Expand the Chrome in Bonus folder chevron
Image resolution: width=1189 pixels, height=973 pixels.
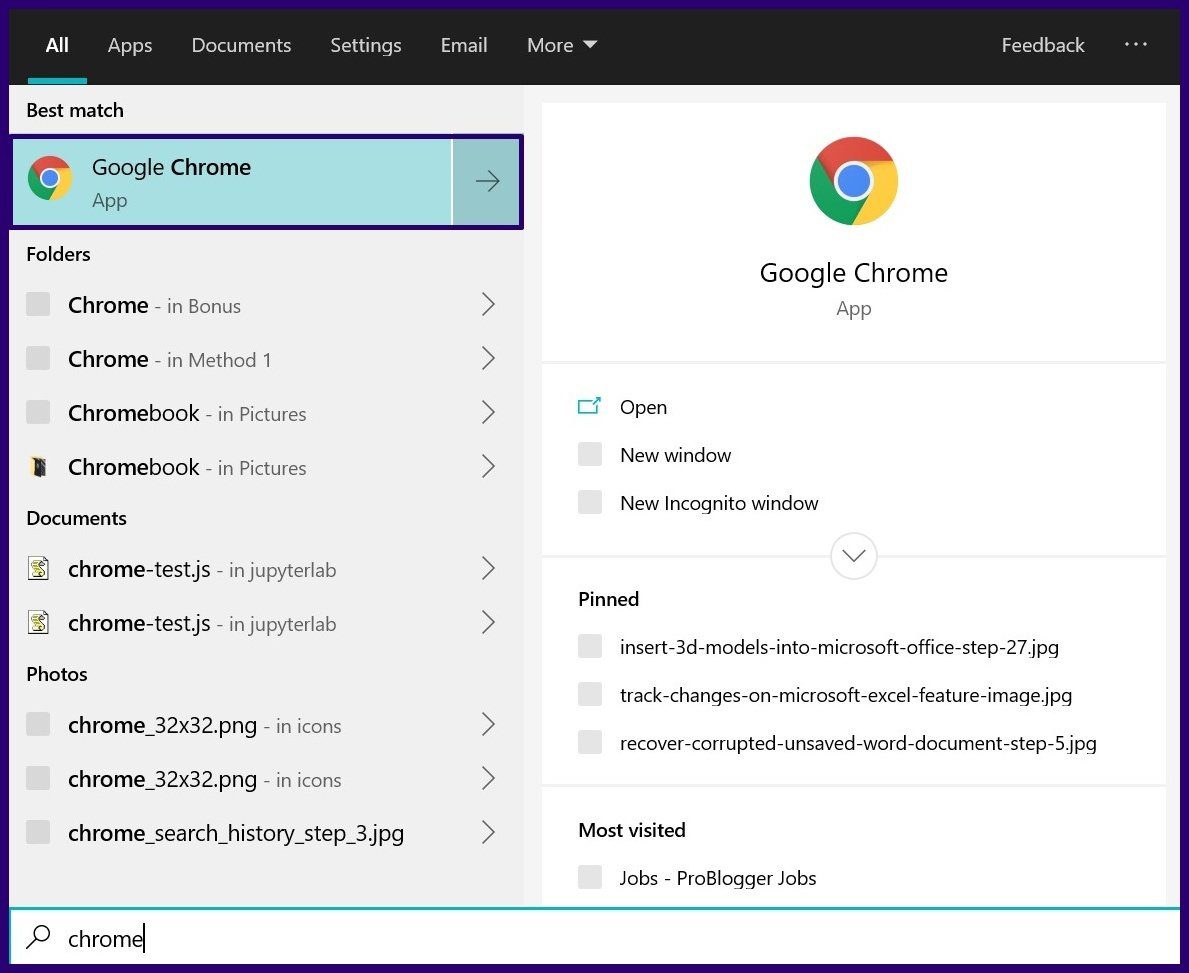488,305
